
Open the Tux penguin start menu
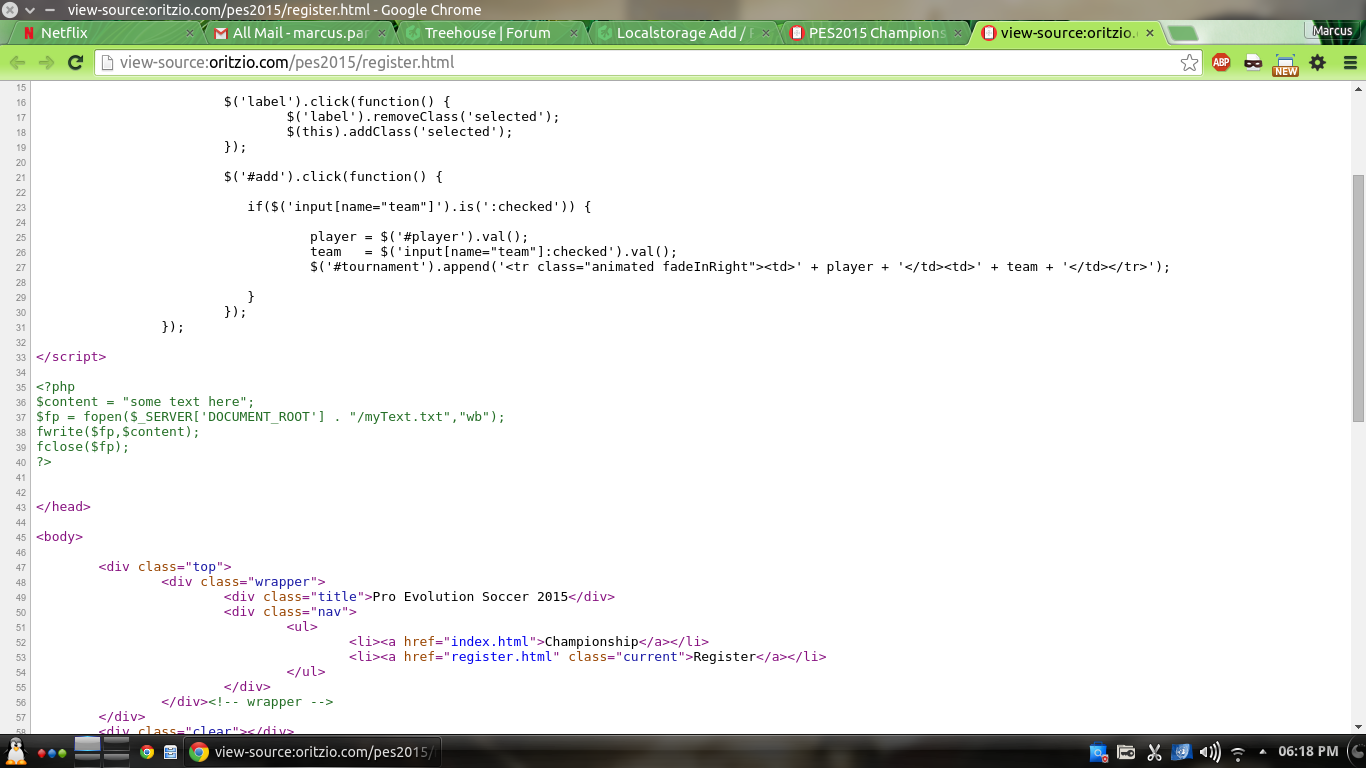click(x=16, y=751)
